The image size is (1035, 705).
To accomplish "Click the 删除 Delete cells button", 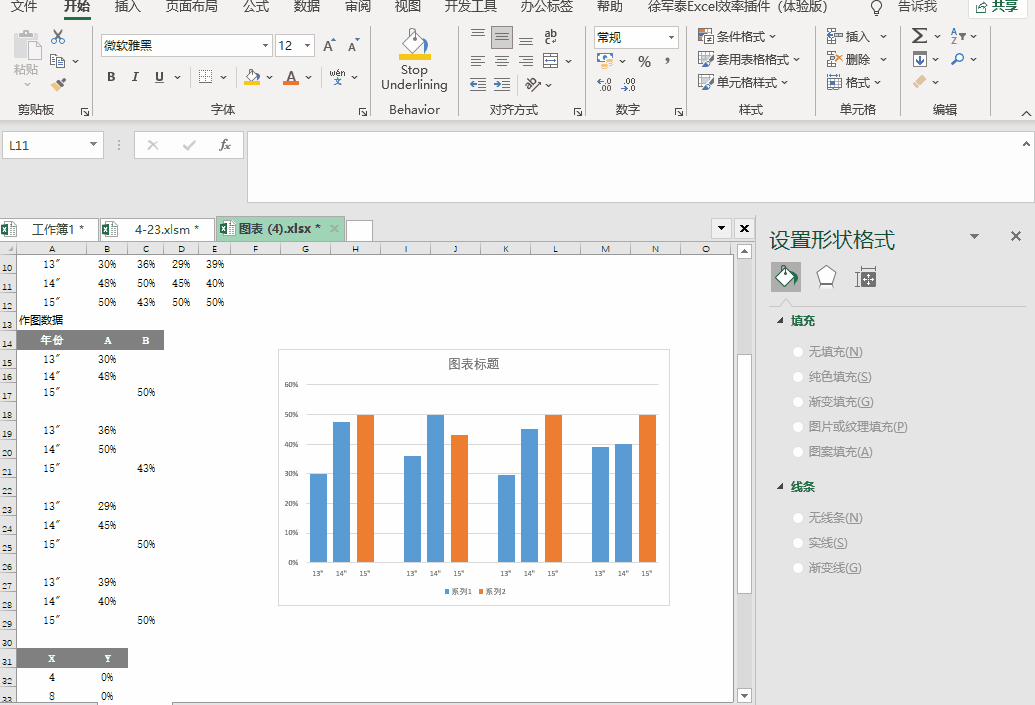I will [x=856, y=59].
